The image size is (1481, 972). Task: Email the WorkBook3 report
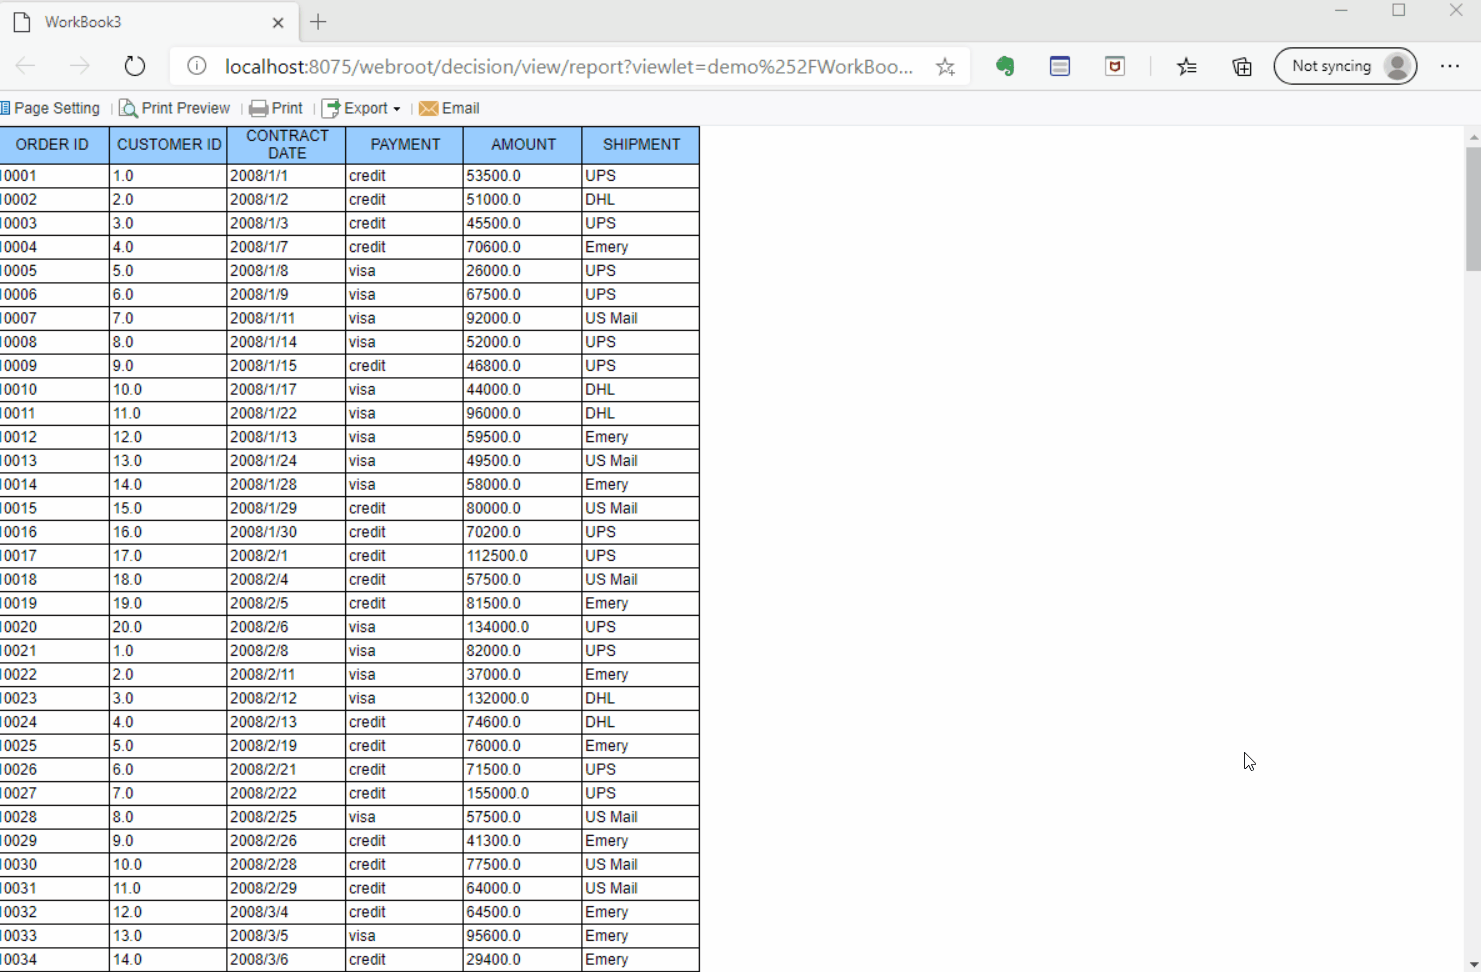click(449, 108)
